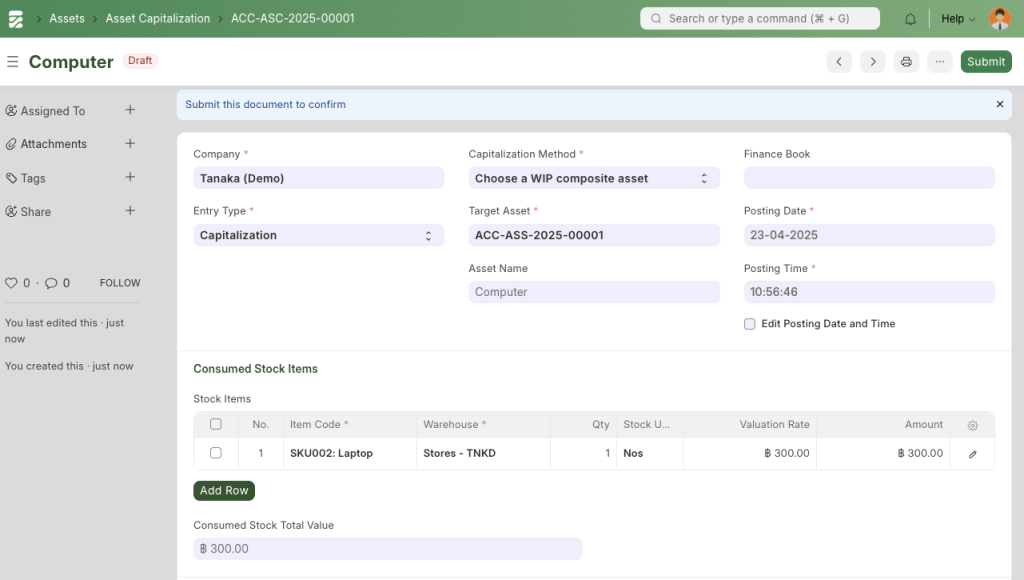Open the stock table settings gear
1024x580 pixels.
point(972,425)
